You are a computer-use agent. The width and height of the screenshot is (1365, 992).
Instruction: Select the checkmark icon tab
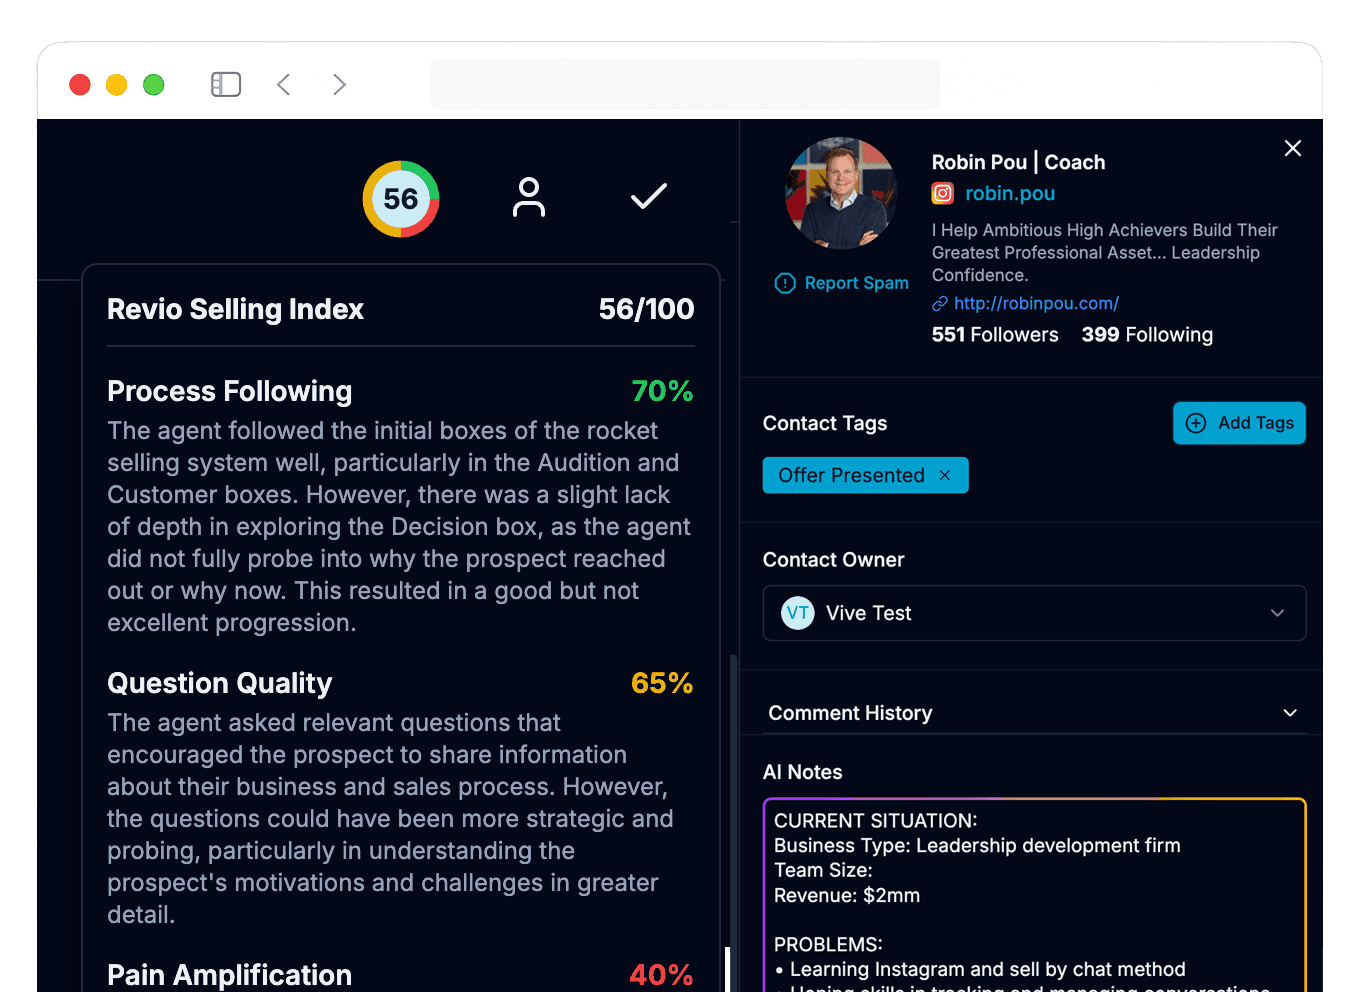tap(649, 196)
